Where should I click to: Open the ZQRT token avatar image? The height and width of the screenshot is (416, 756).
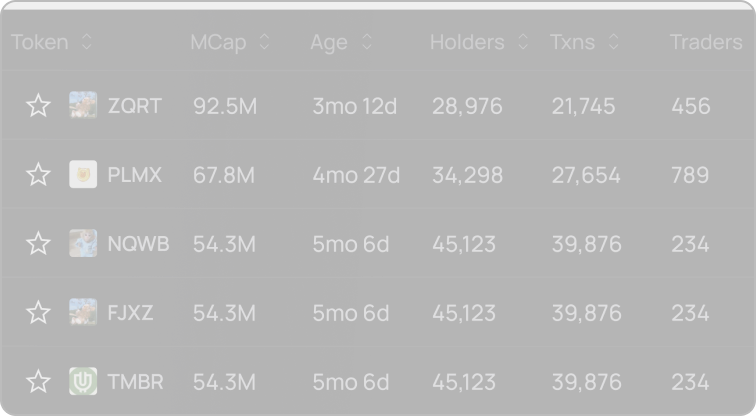pyautogui.click(x=83, y=105)
